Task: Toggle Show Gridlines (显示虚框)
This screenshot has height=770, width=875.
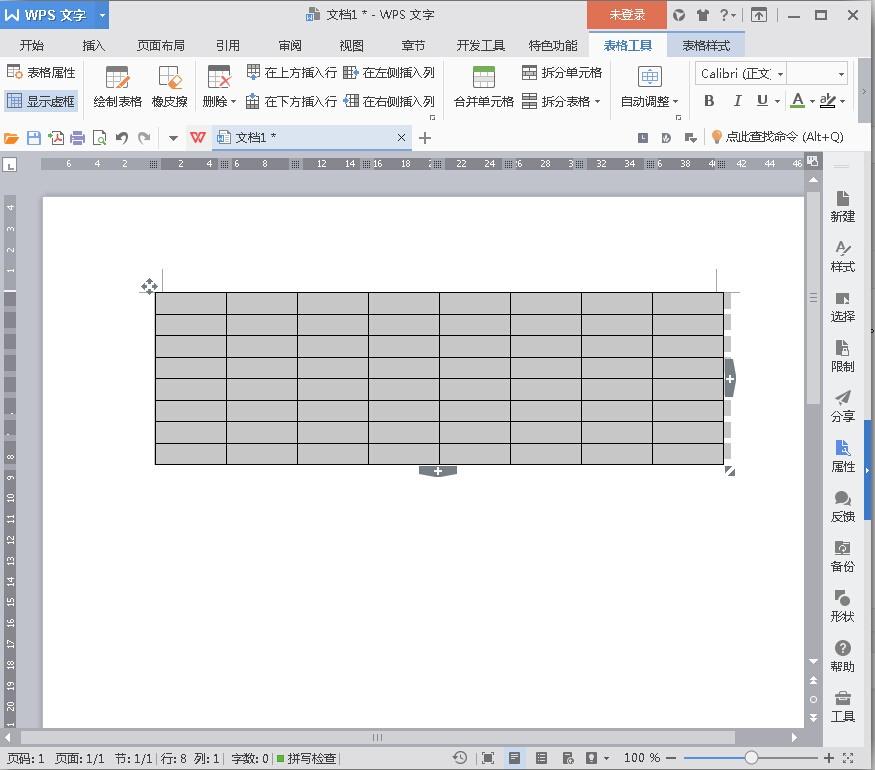Action: click(x=41, y=101)
